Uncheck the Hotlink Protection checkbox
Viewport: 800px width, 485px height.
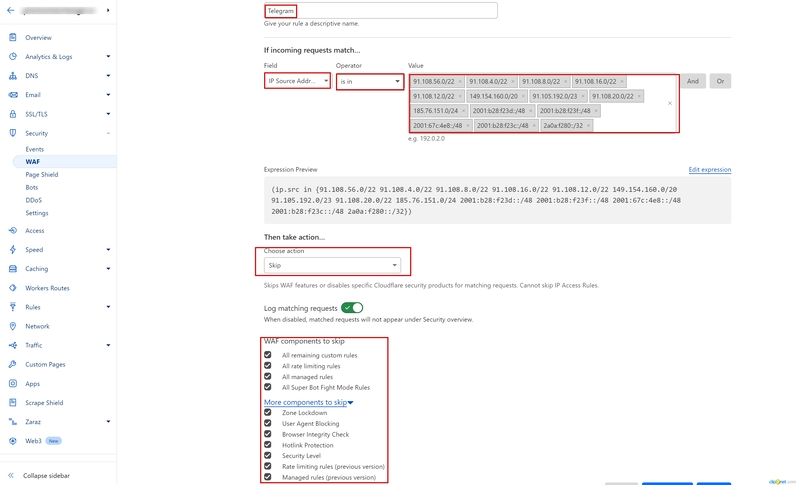(268, 445)
